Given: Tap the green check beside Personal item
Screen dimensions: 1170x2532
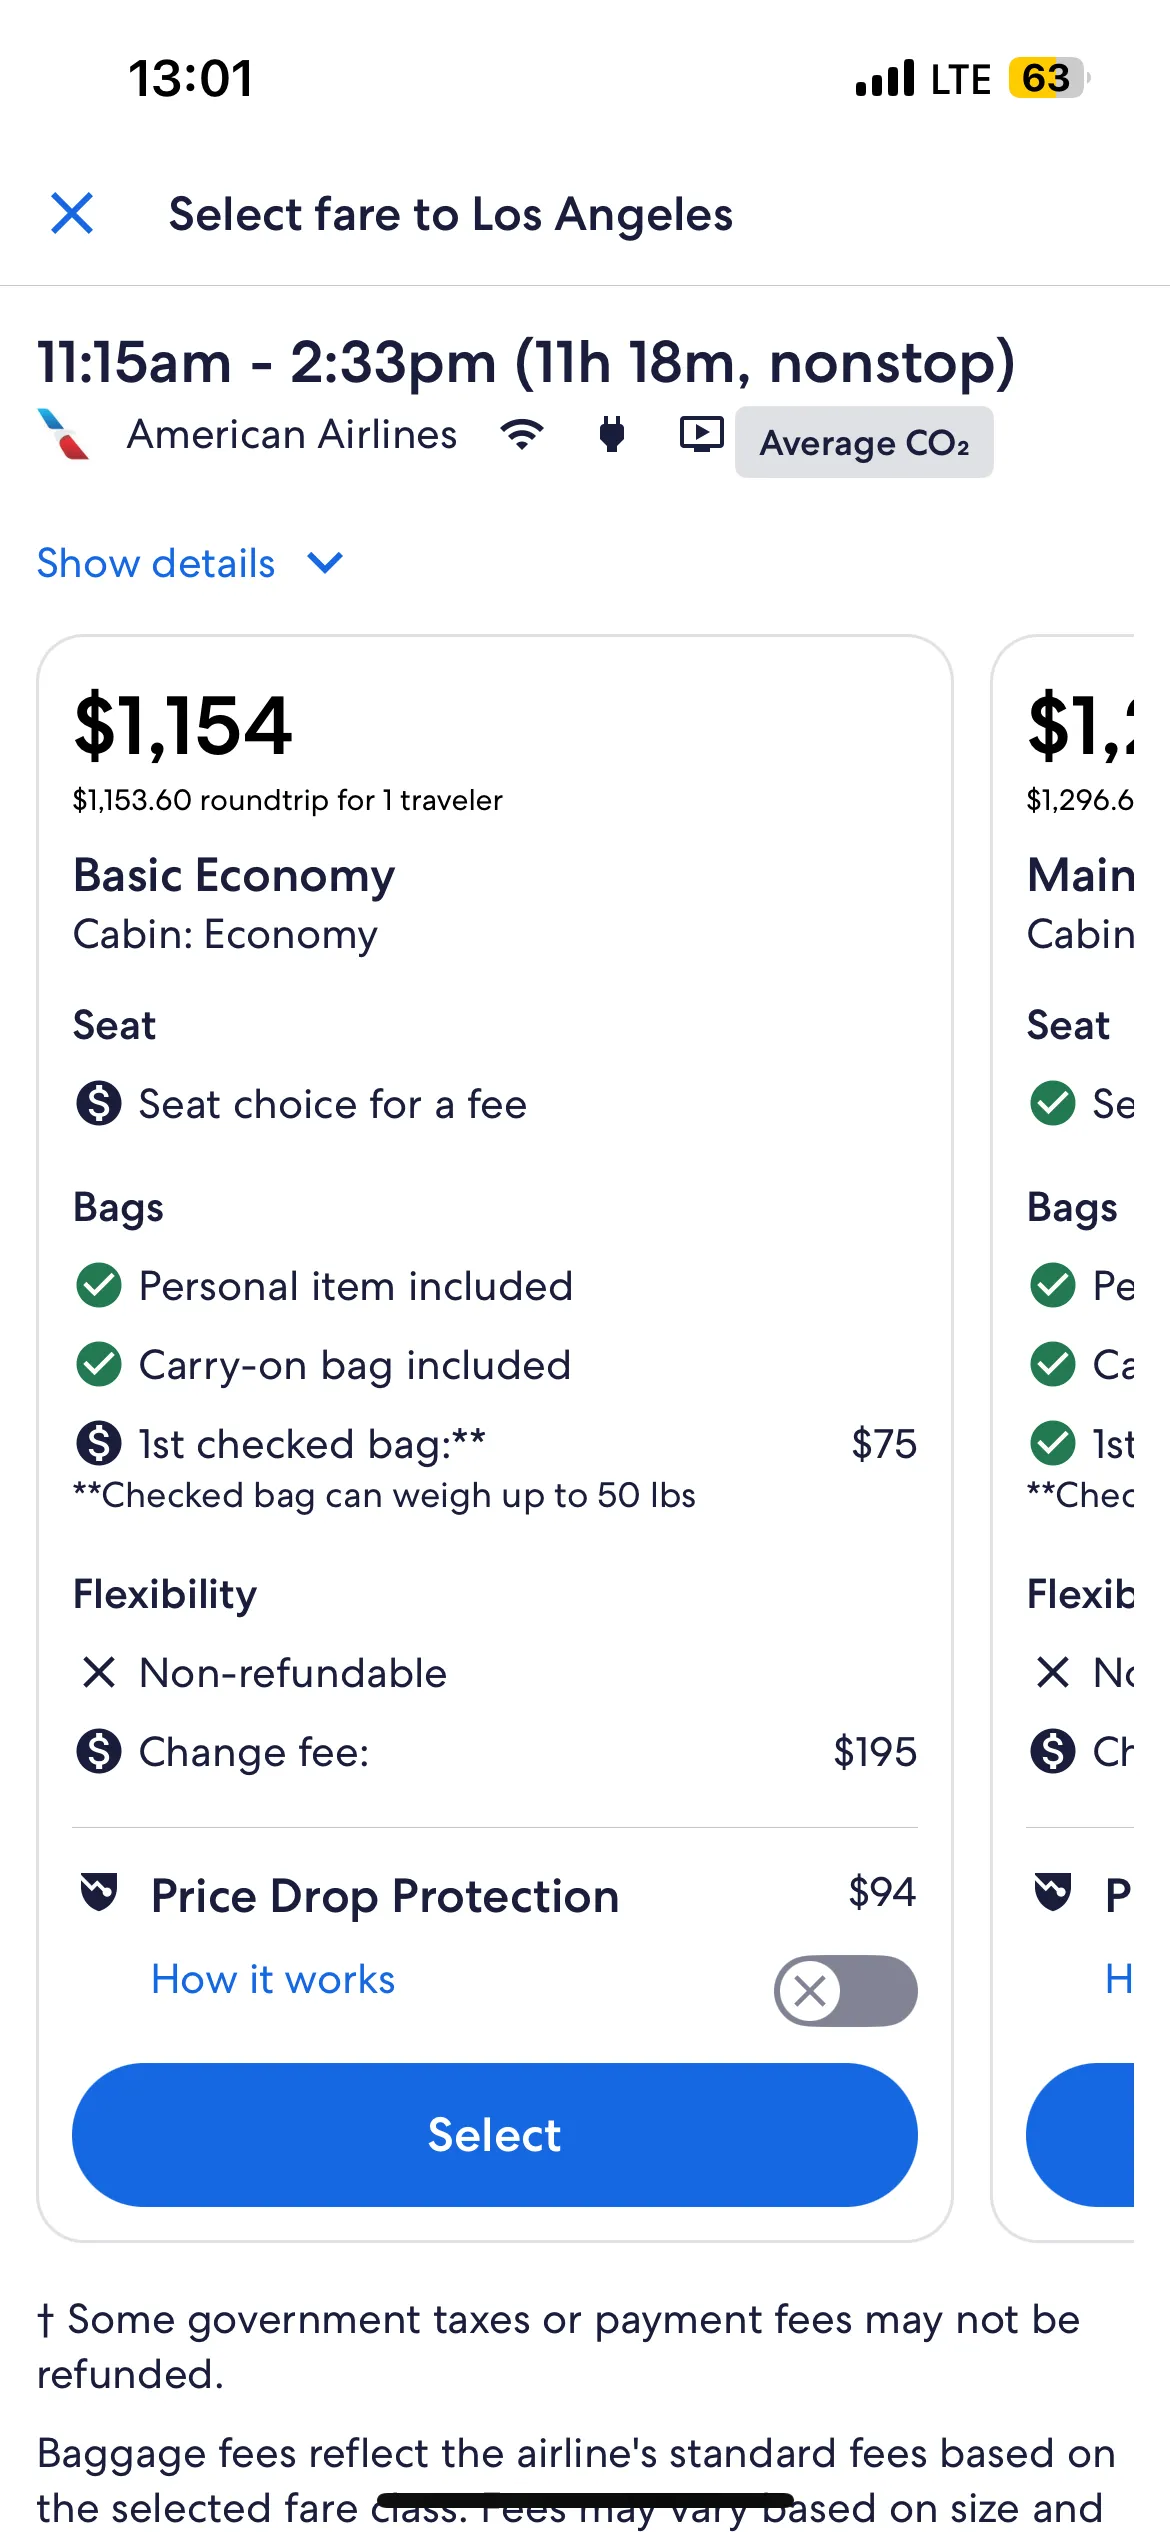Looking at the screenshot, I should [99, 1286].
